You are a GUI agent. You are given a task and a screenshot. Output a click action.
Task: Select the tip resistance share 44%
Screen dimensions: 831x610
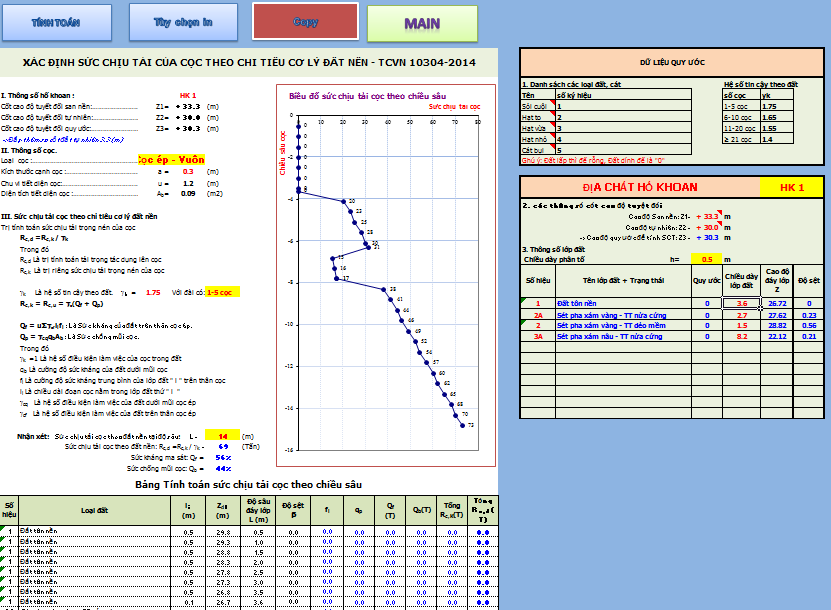(x=224, y=468)
